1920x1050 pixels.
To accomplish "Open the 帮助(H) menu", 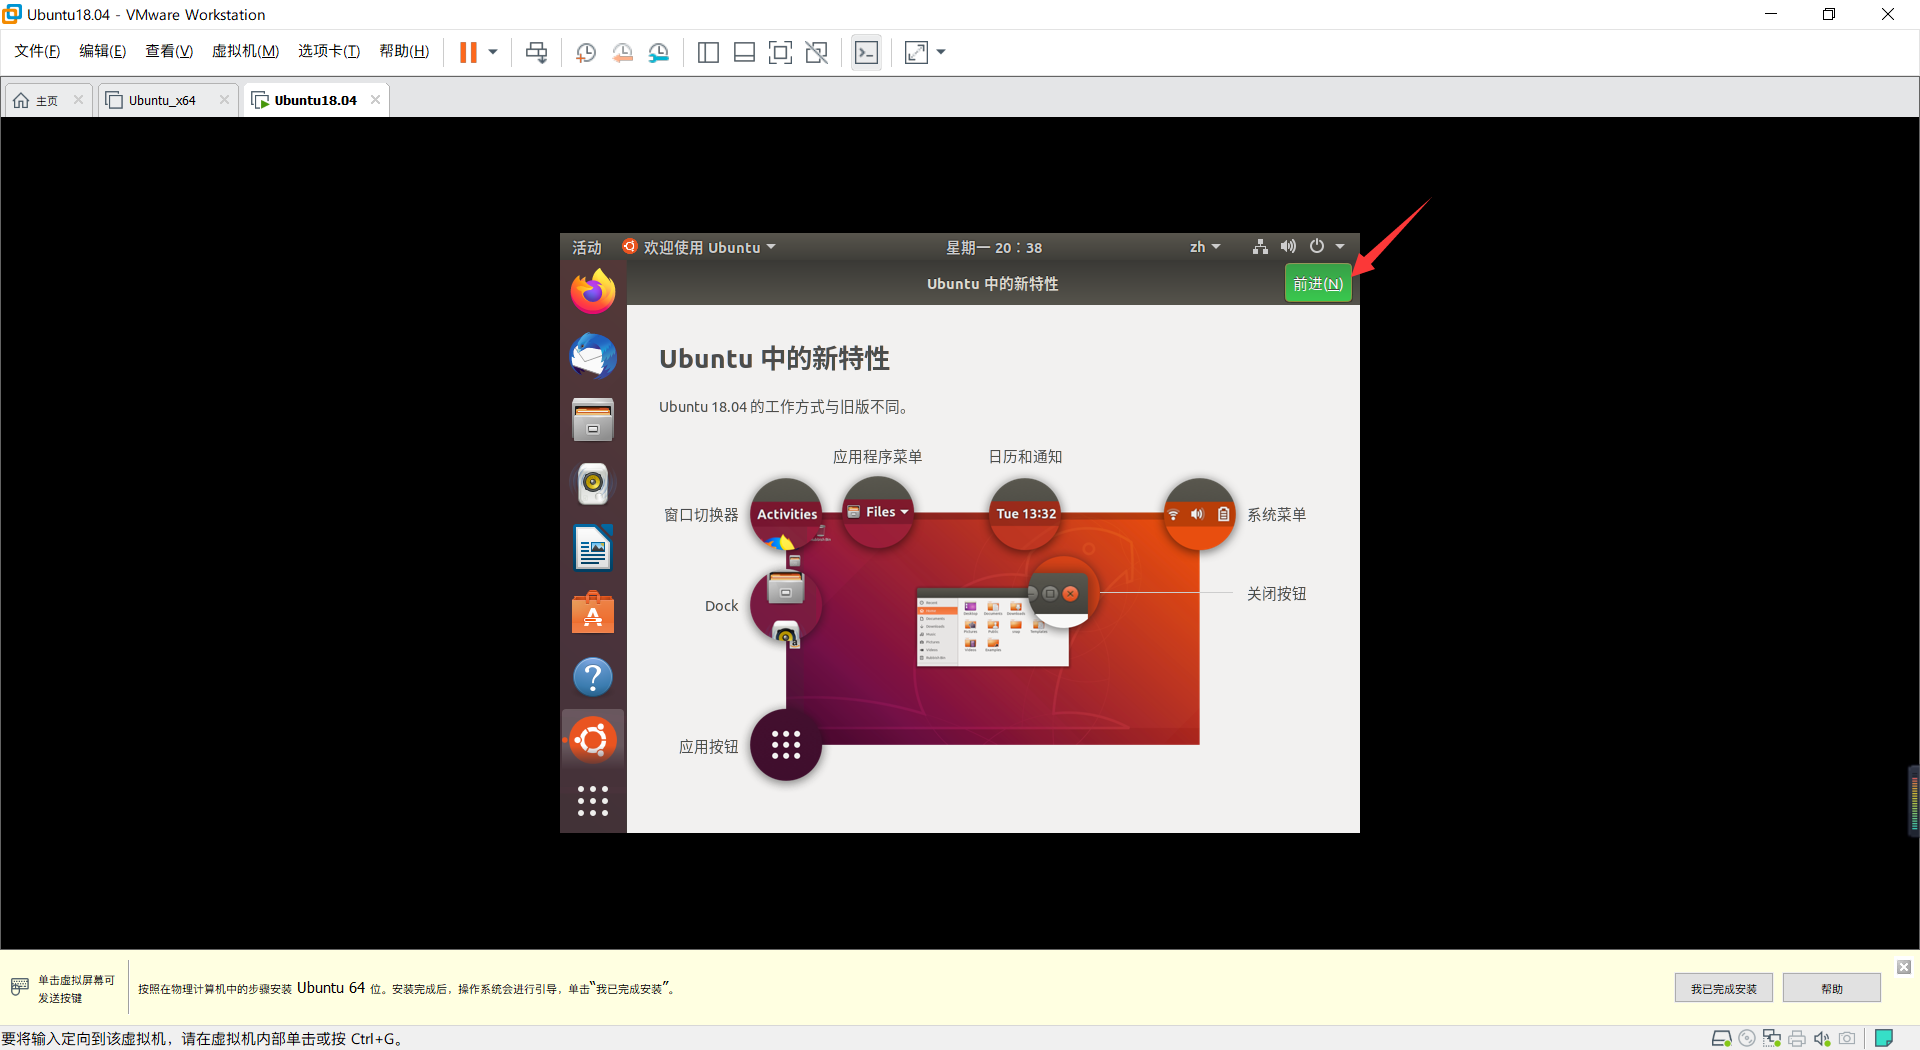I will pyautogui.click(x=404, y=51).
